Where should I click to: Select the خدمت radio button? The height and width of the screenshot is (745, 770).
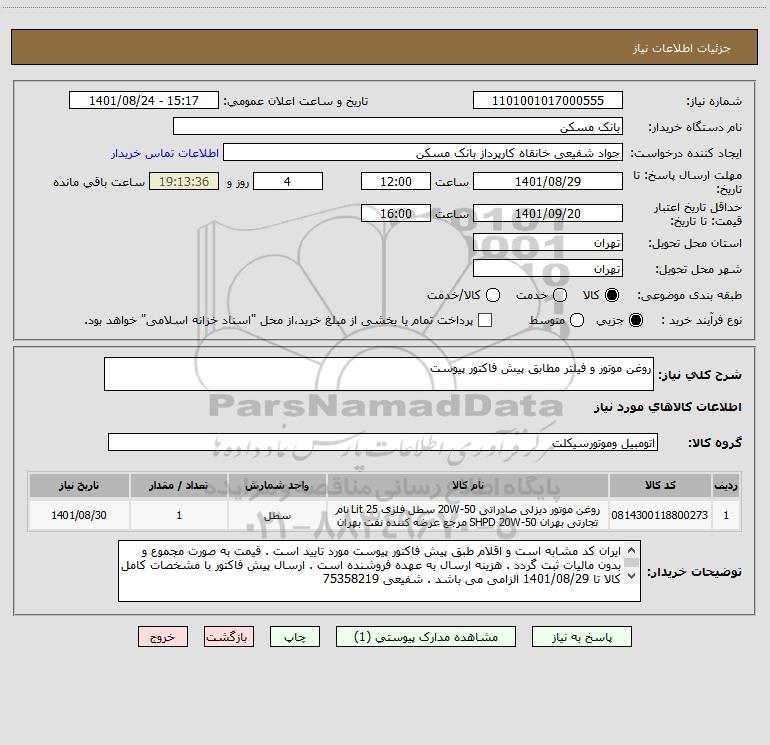pos(560,295)
